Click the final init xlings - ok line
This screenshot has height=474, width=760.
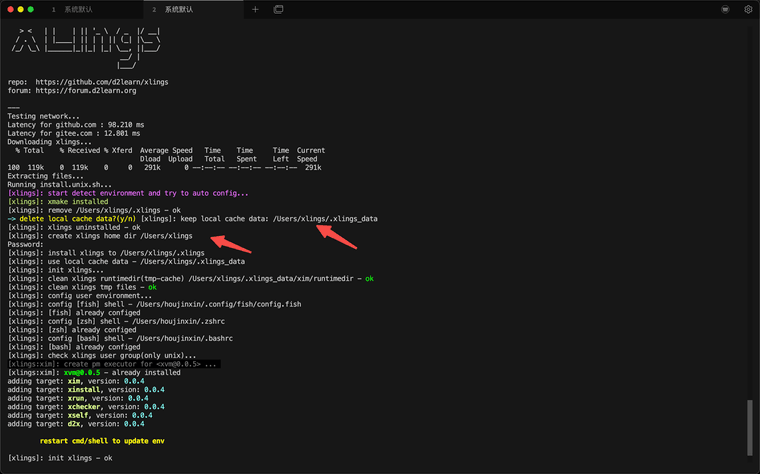click(60, 458)
